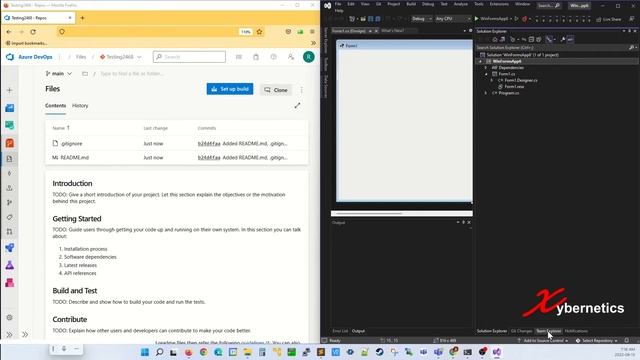The width and height of the screenshot is (640, 360).
Task: Click the Azure DevOps search field
Action: [x=189, y=57]
